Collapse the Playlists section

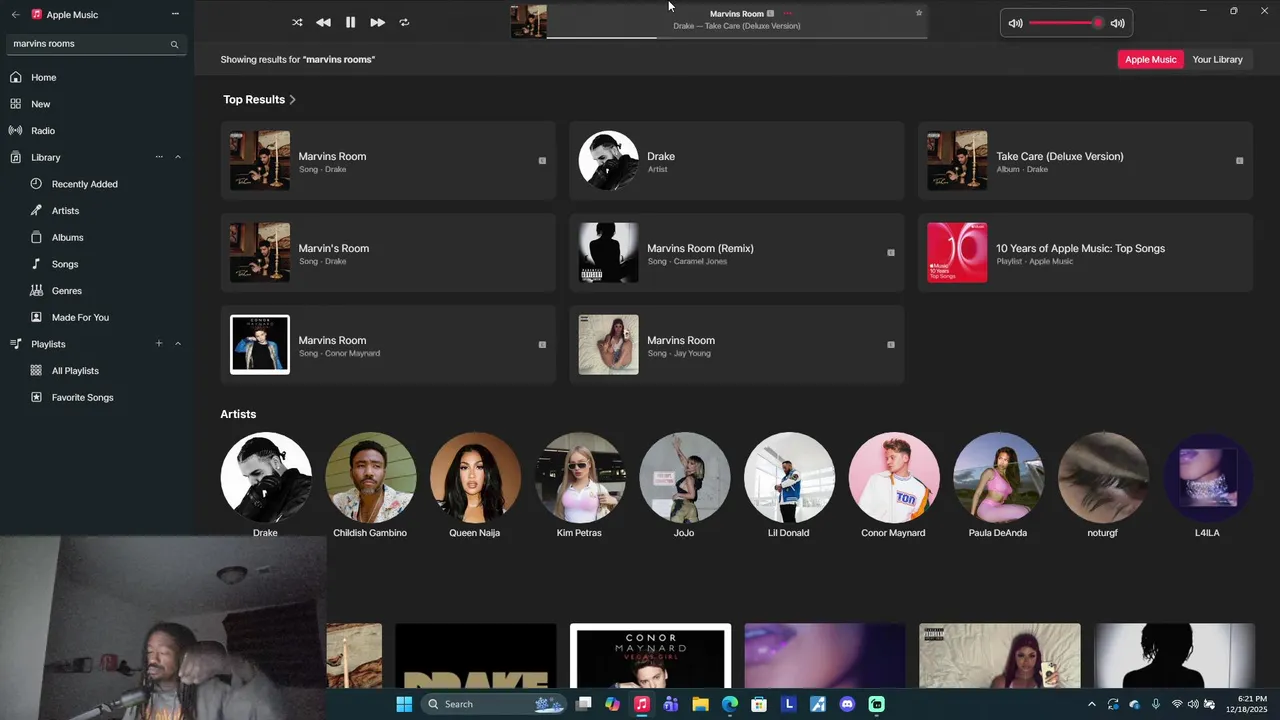point(178,344)
